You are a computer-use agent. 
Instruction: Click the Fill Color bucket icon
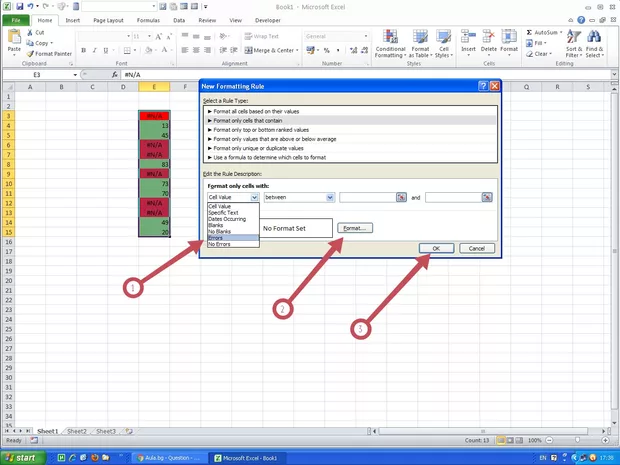tap(149, 50)
